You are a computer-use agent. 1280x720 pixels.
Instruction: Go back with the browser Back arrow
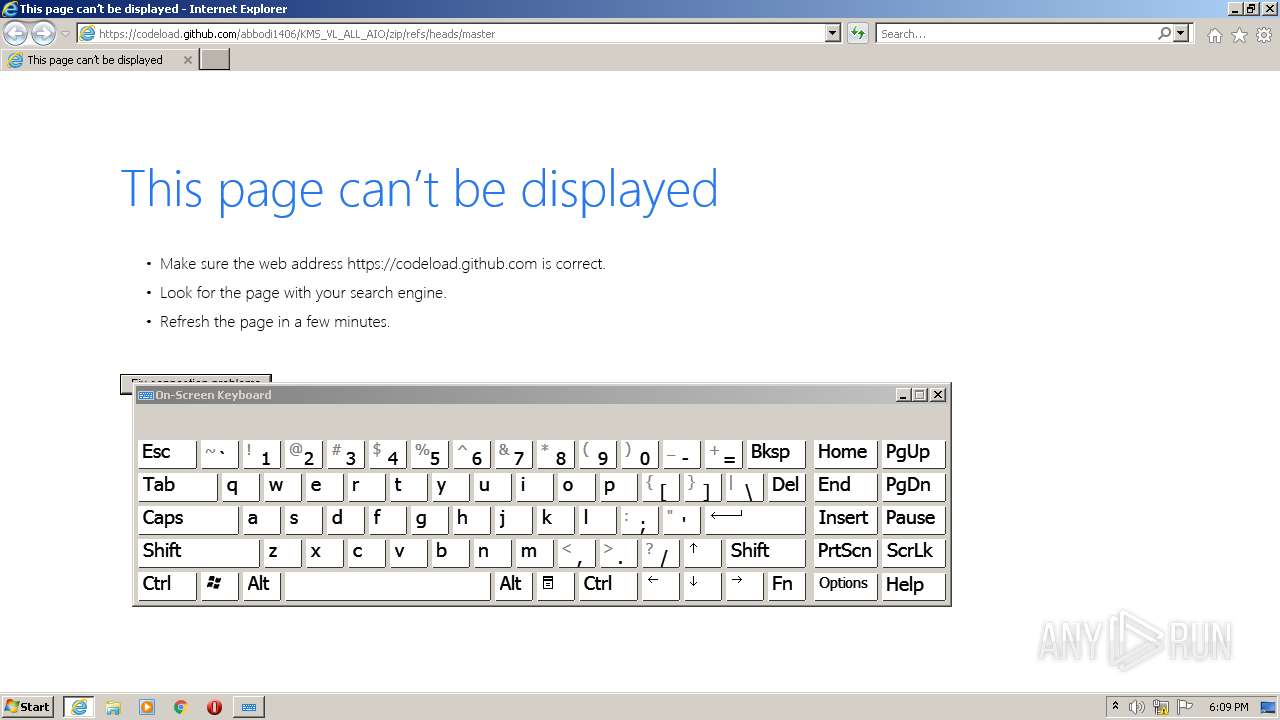pos(16,33)
